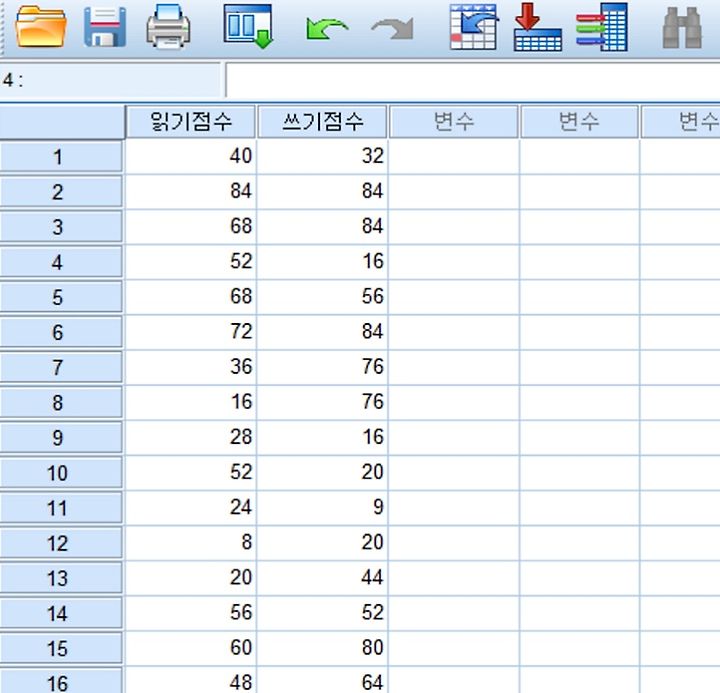720x693 pixels.
Task: Click 쓰기점수 cell 32 in row 1
Action: [x=322, y=157]
